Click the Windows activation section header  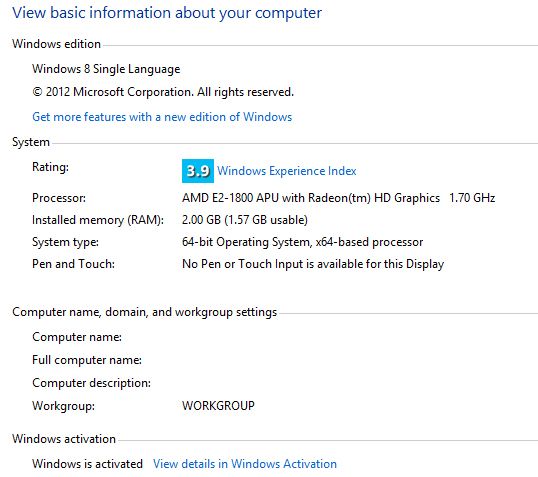pos(64,439)
